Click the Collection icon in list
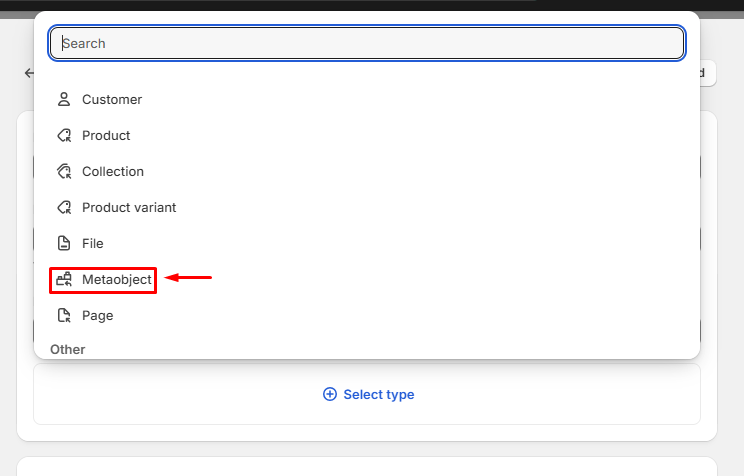Screen dimensions: 744x476 (64, 171)
